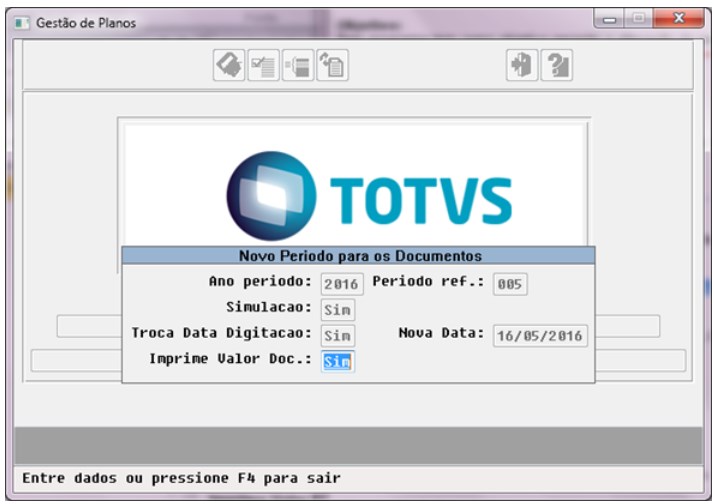Click the Simulacao field
The image size is (714, 504).
337,310
